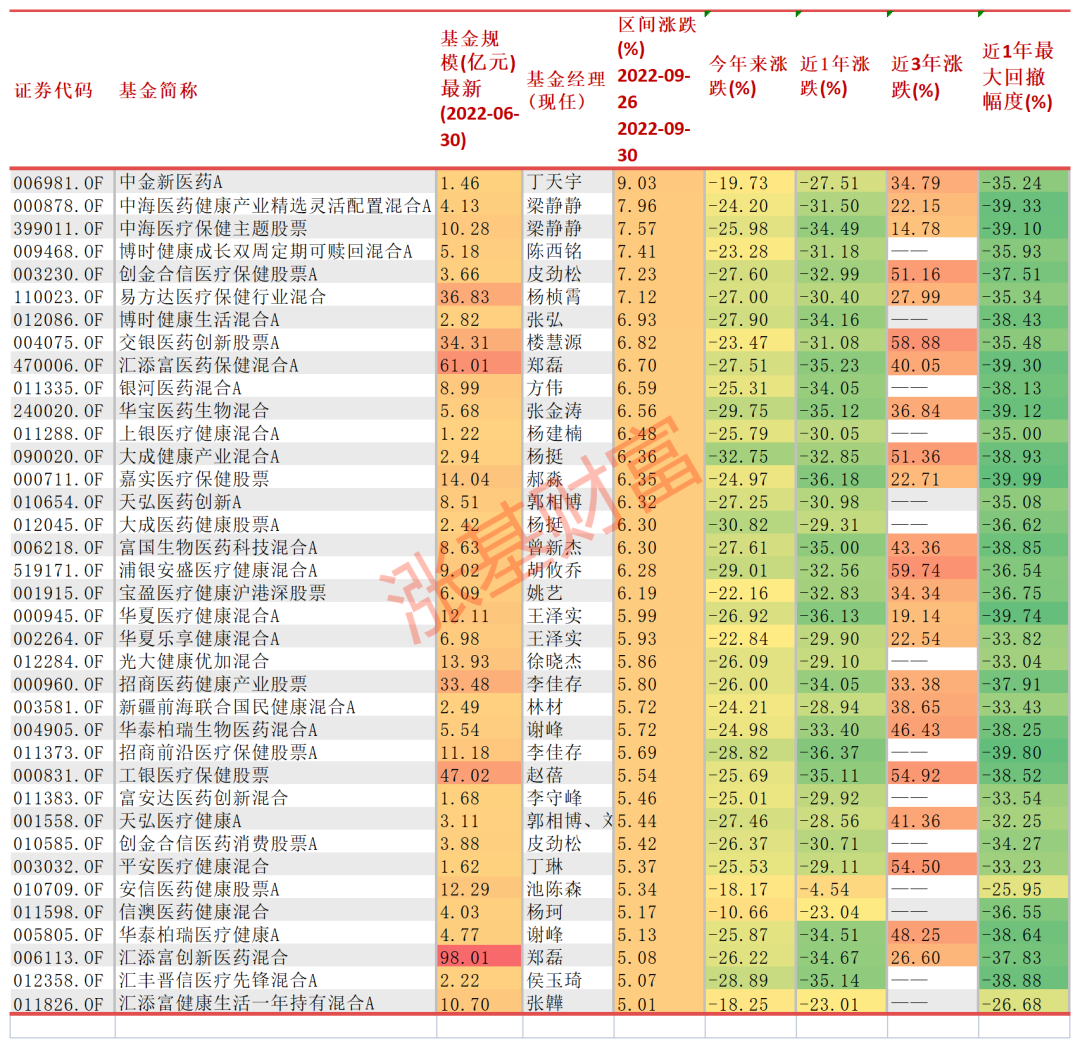Click fund code 006981.OF

click(x=59, y=183)
